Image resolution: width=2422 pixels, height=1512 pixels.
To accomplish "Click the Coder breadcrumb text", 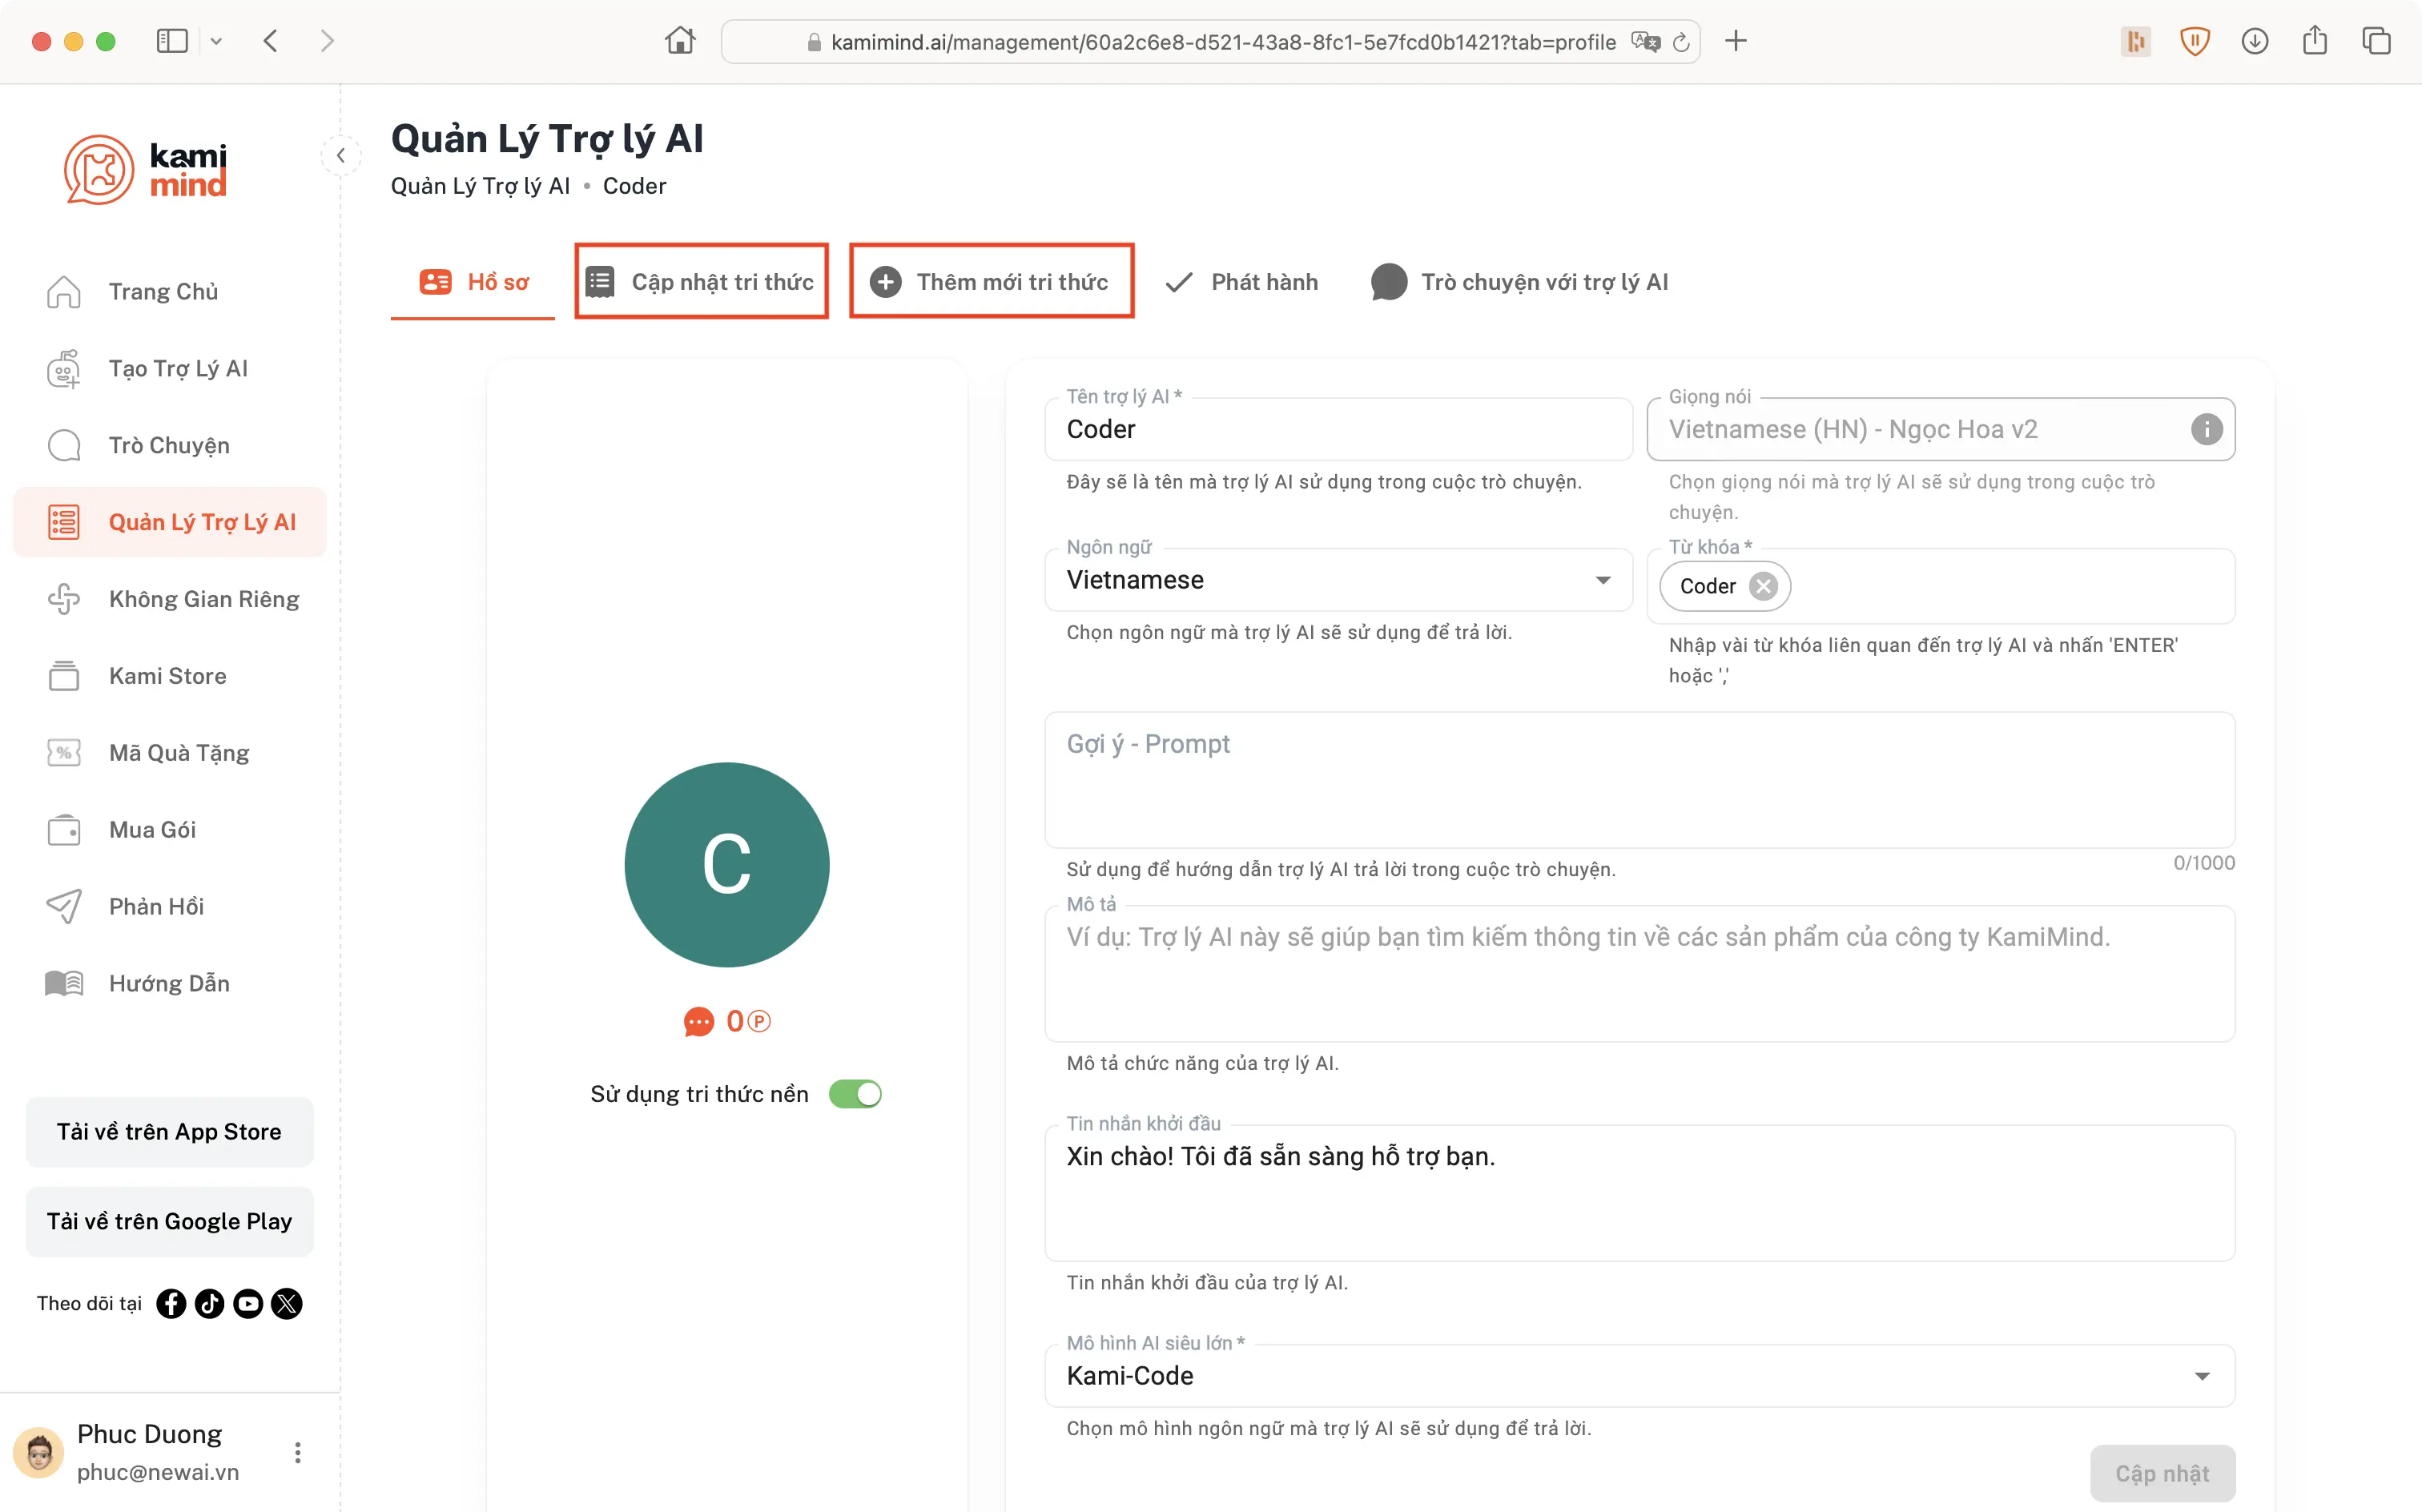I will pyautogui.click(x=634, y=186).
